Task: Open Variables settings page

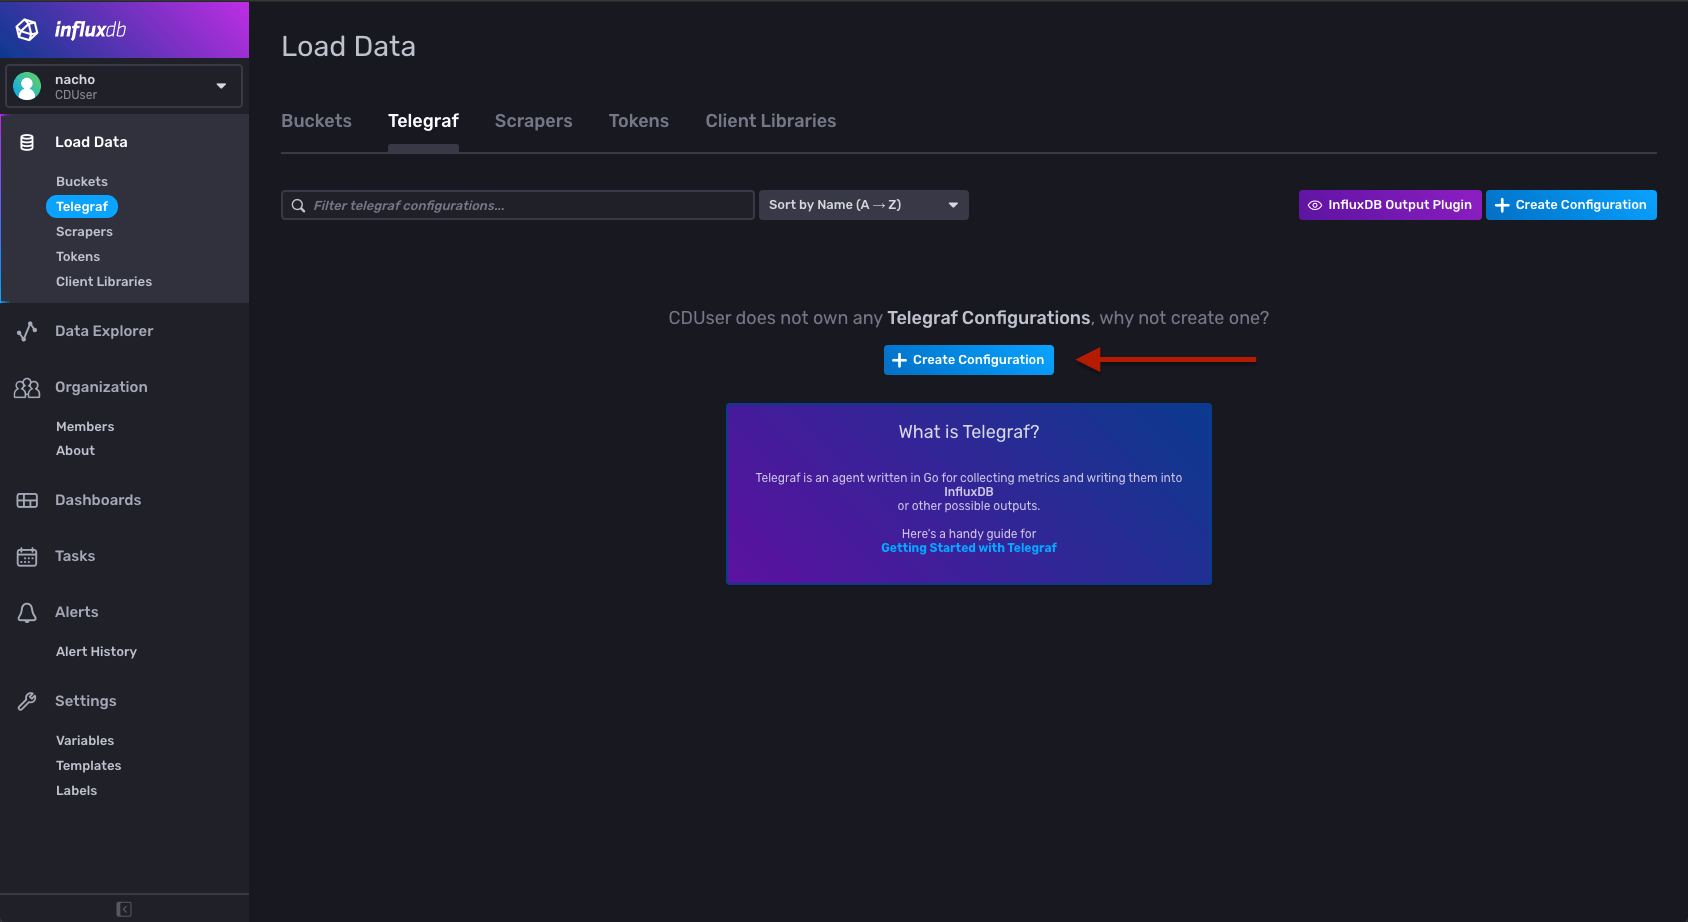Action: click(85, 741)
